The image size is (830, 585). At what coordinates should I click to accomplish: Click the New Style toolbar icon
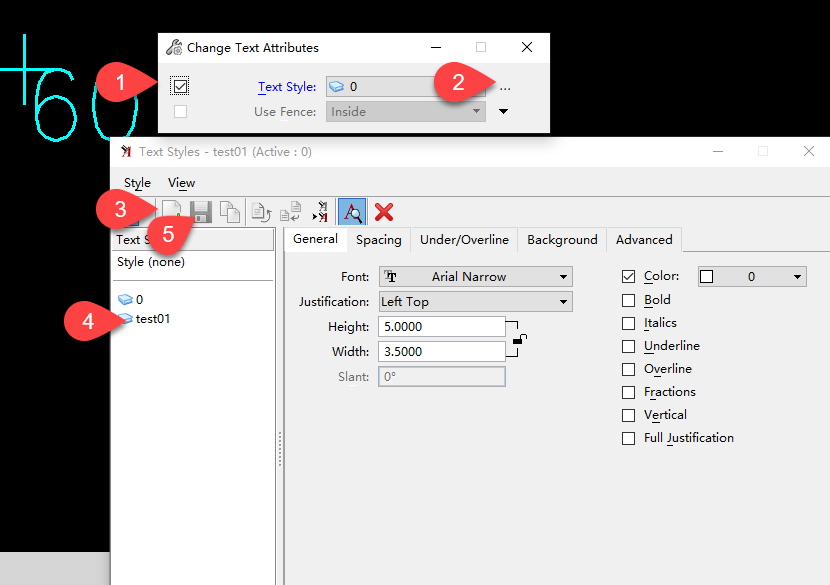[172, 212]
